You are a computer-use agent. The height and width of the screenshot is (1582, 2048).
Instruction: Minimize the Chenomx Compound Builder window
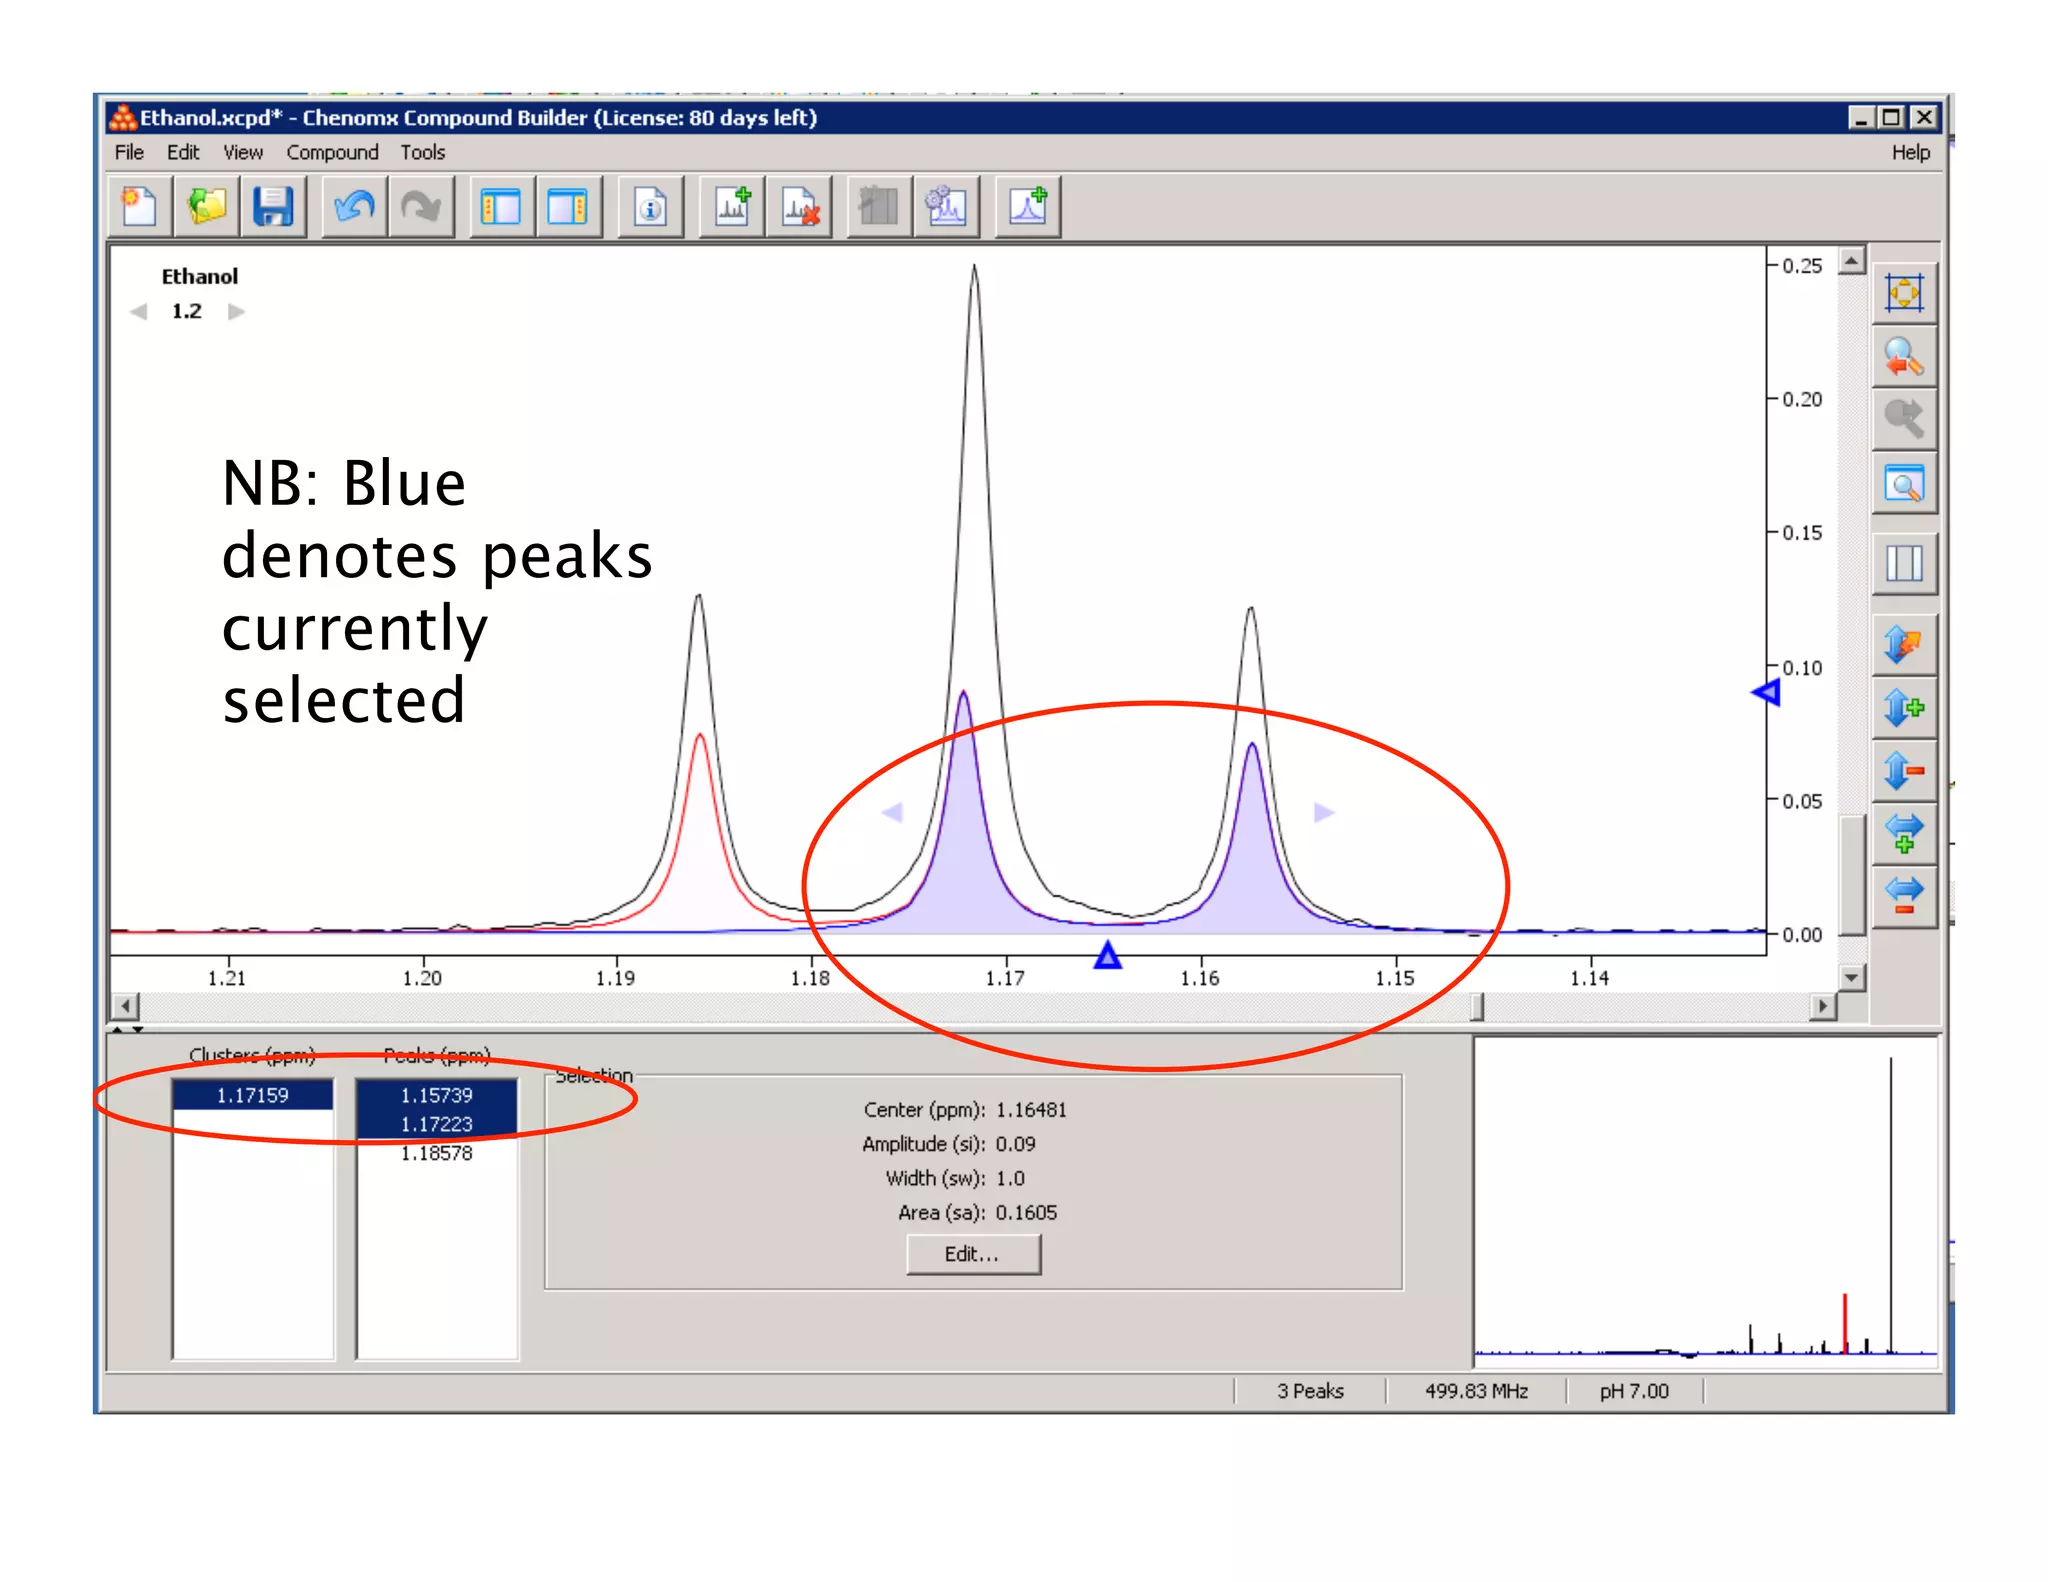1861,118
